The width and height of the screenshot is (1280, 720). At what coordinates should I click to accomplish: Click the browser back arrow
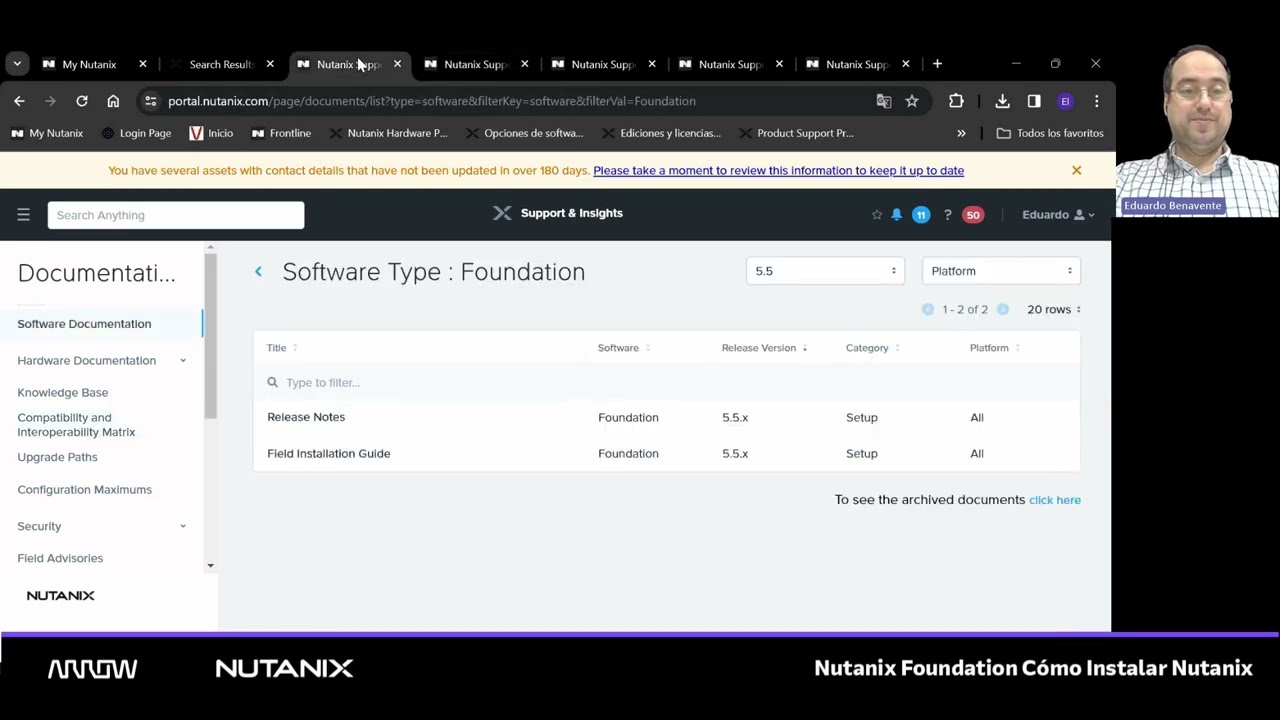(x=19, y=101)
